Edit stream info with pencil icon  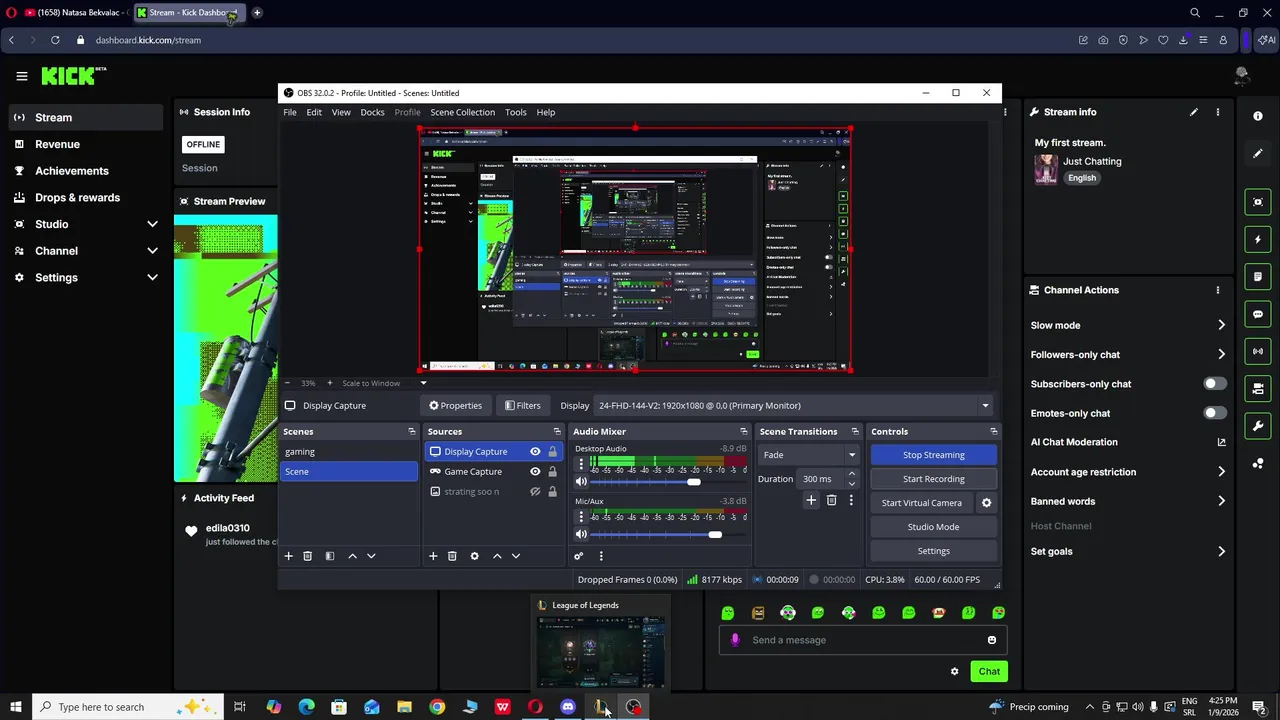pos(1193,112)
